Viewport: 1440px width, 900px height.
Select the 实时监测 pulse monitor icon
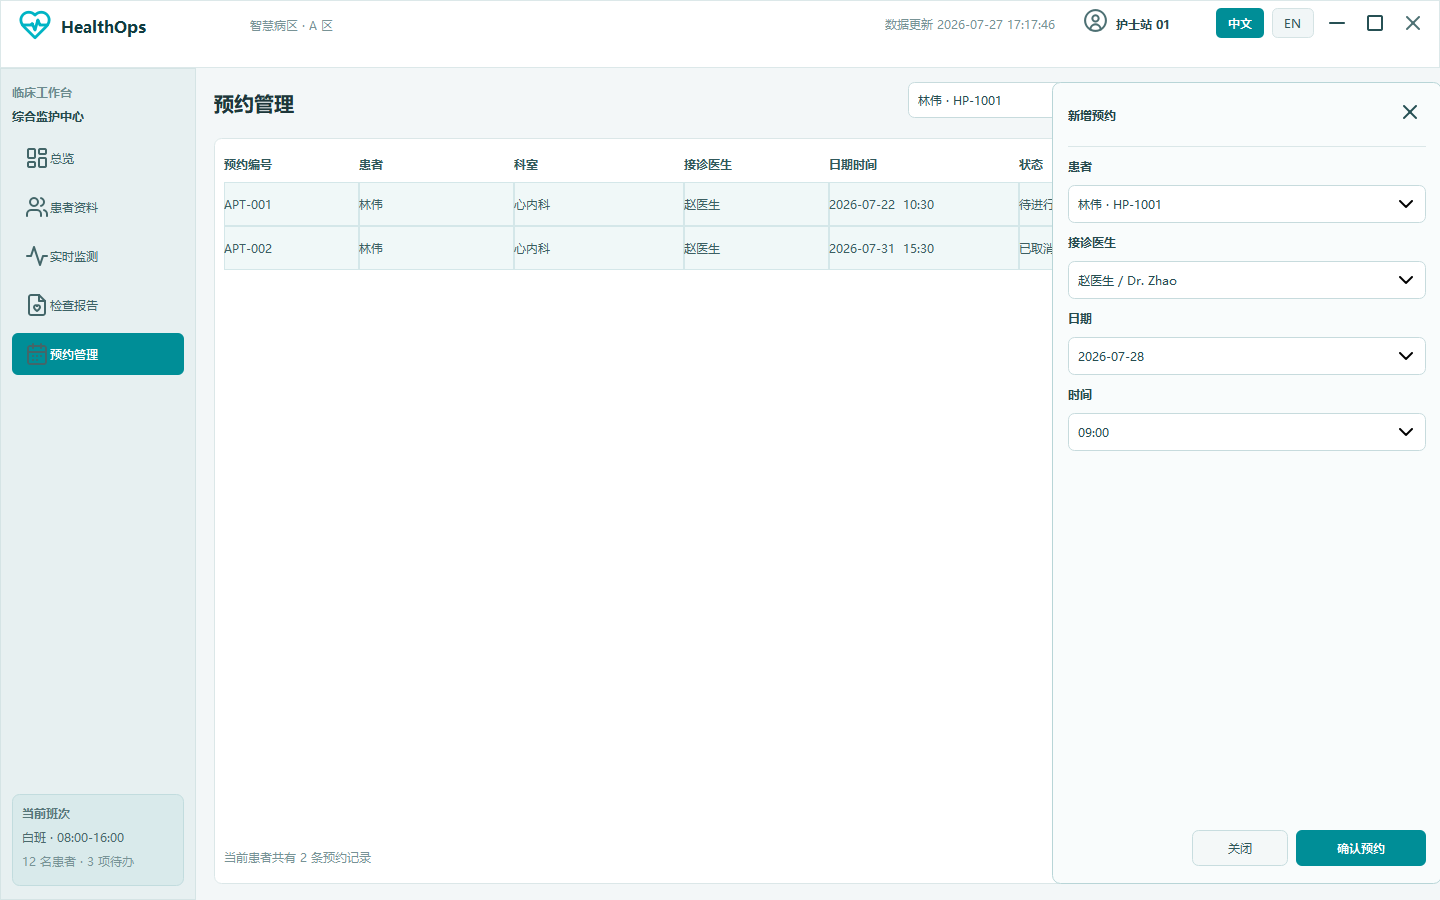(x=37, y=256)
